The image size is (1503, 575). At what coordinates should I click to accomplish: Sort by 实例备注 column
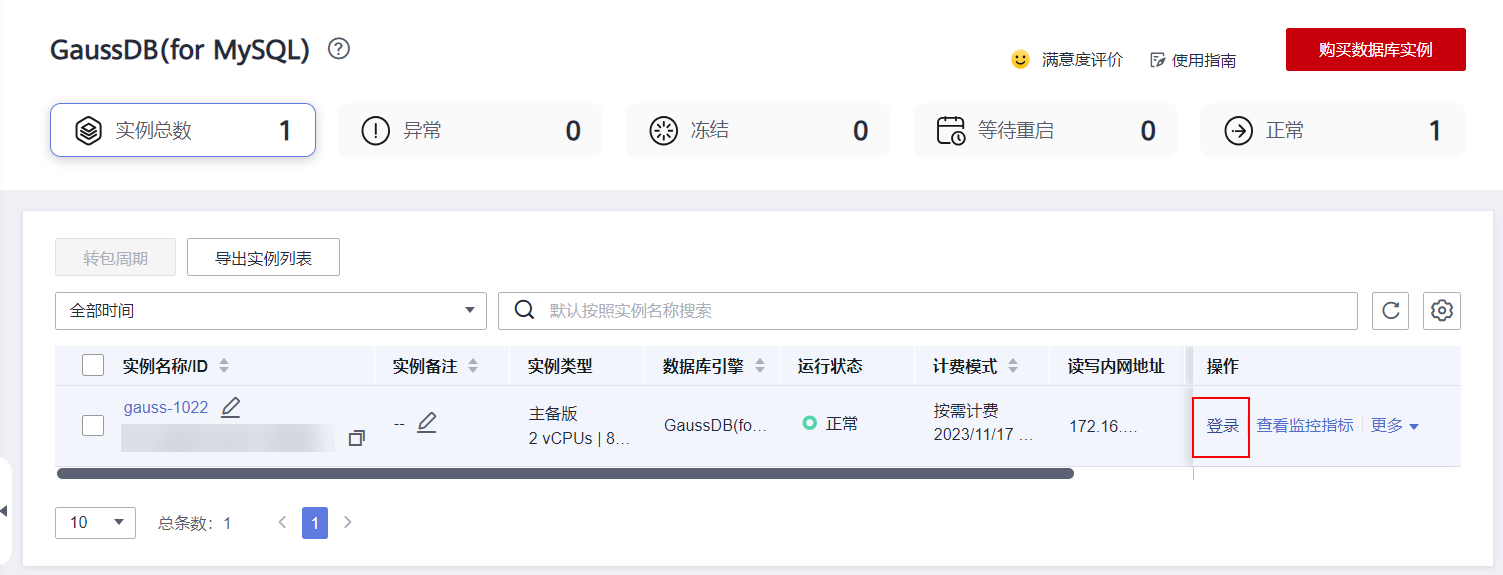coord(473,366)
